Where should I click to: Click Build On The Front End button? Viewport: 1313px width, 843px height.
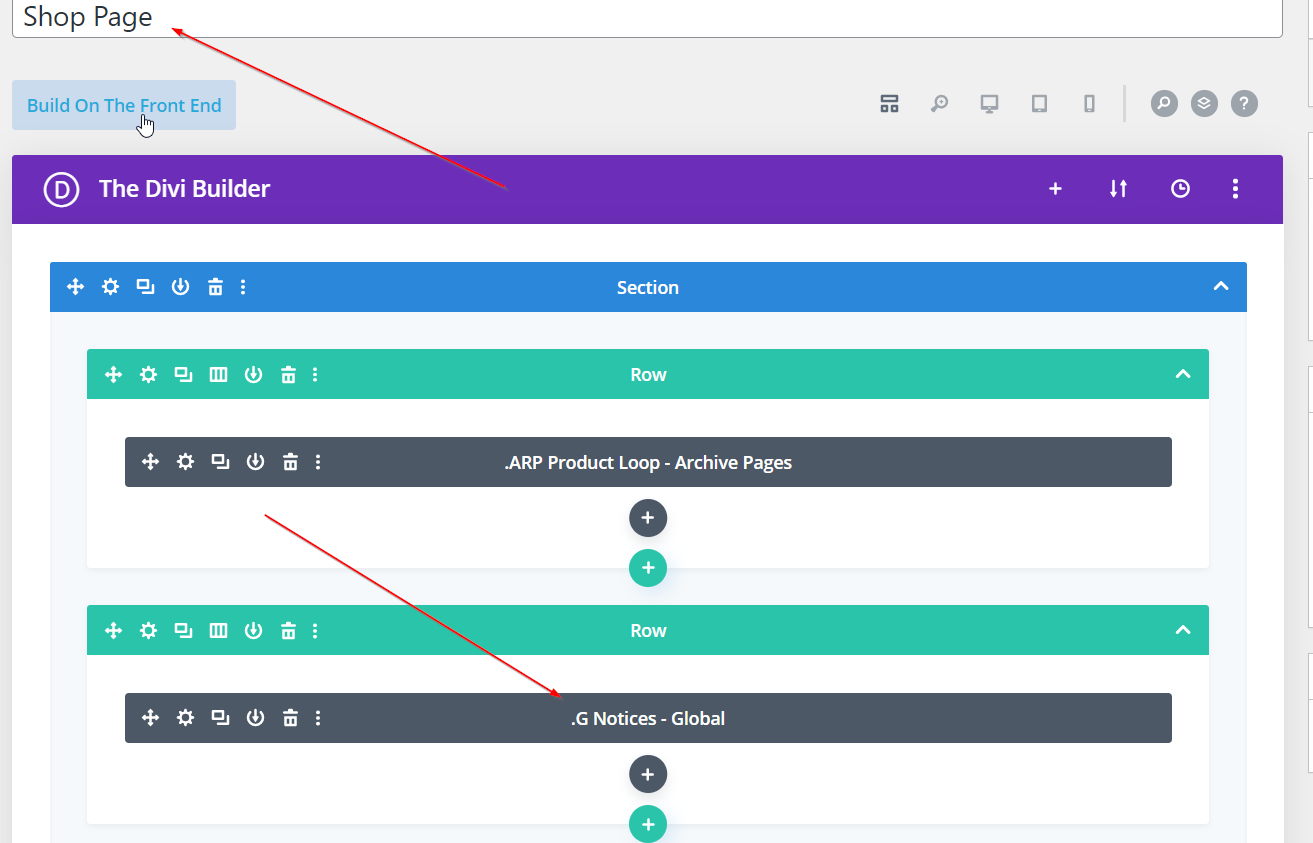pos(124,105)
